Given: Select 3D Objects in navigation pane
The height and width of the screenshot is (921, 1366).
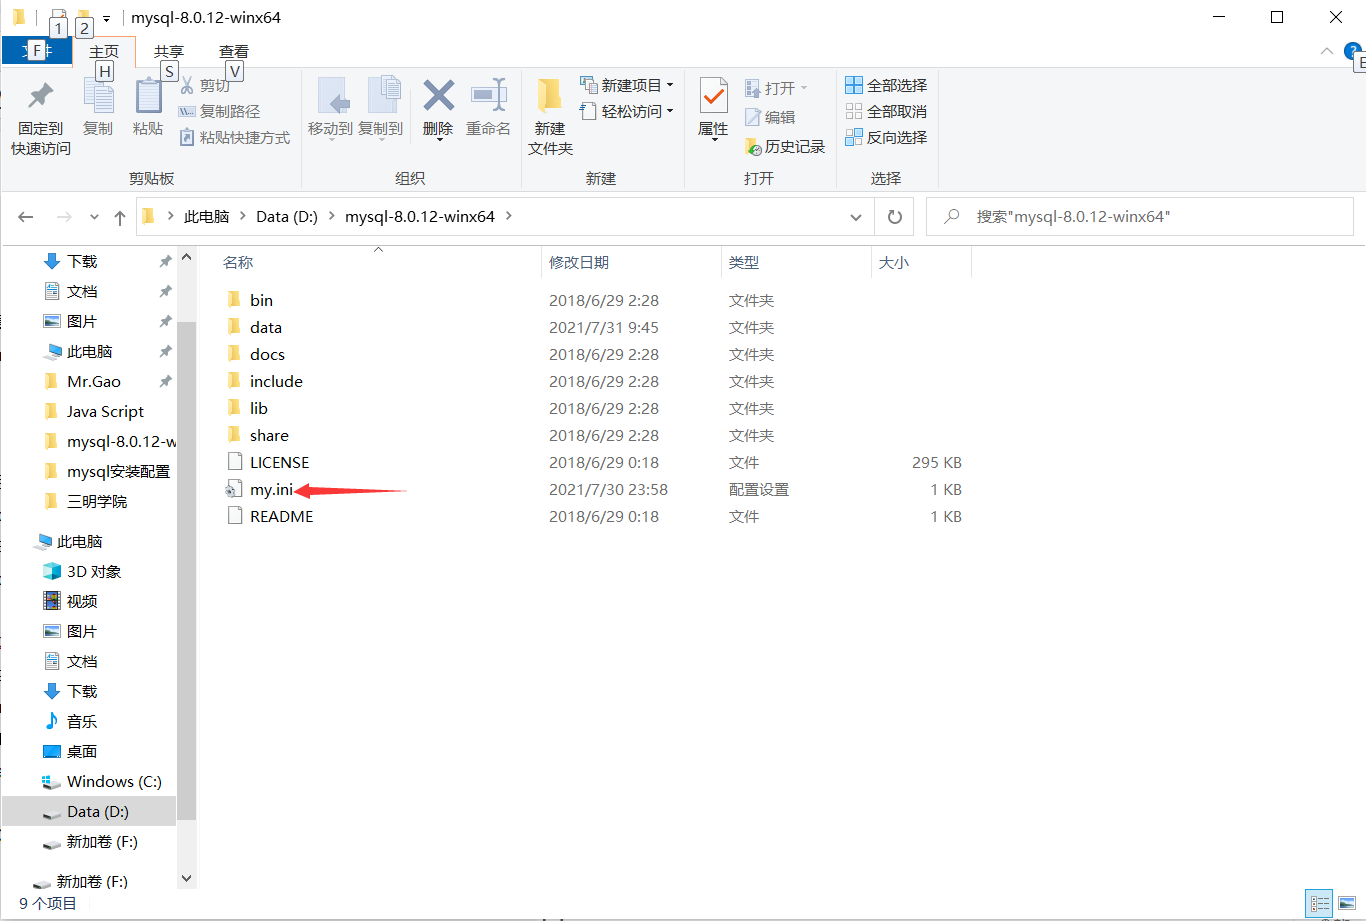Looking at the screenshot, I should click(x=94, y=571).
